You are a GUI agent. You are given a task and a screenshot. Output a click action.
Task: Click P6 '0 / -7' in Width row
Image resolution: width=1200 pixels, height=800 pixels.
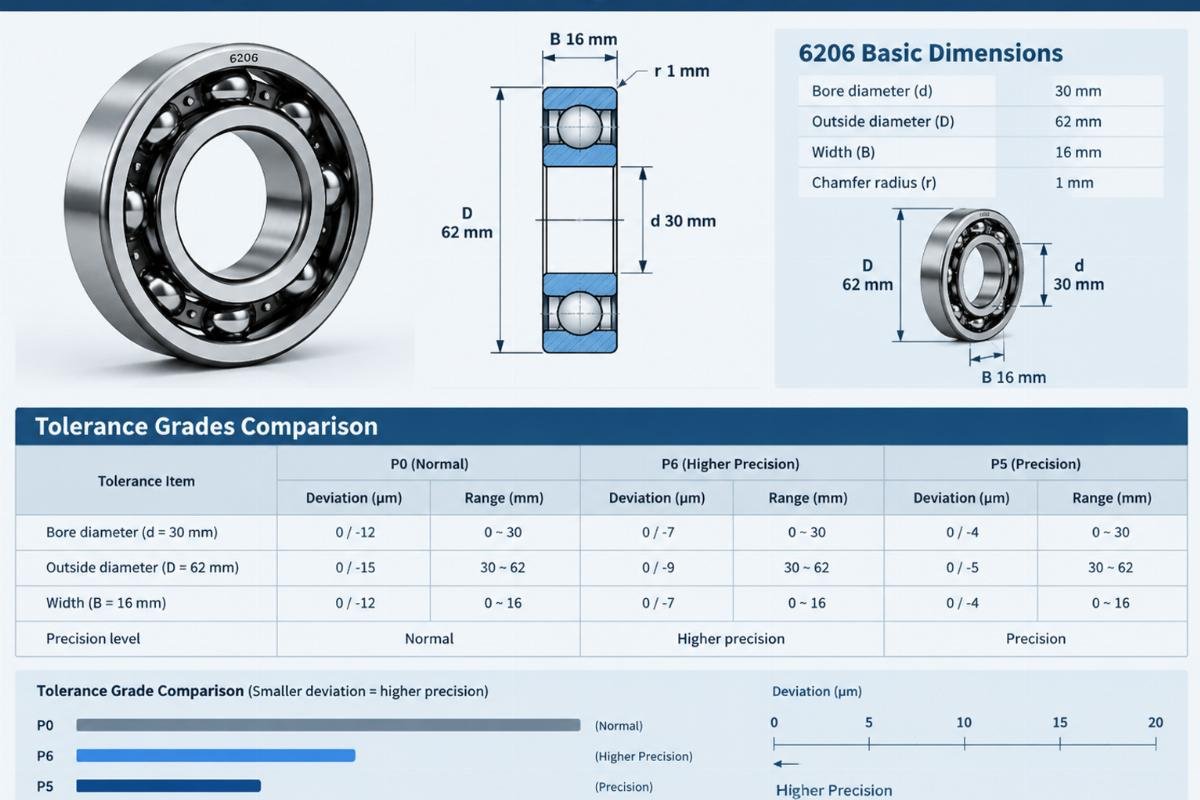(x=658, y=603)
